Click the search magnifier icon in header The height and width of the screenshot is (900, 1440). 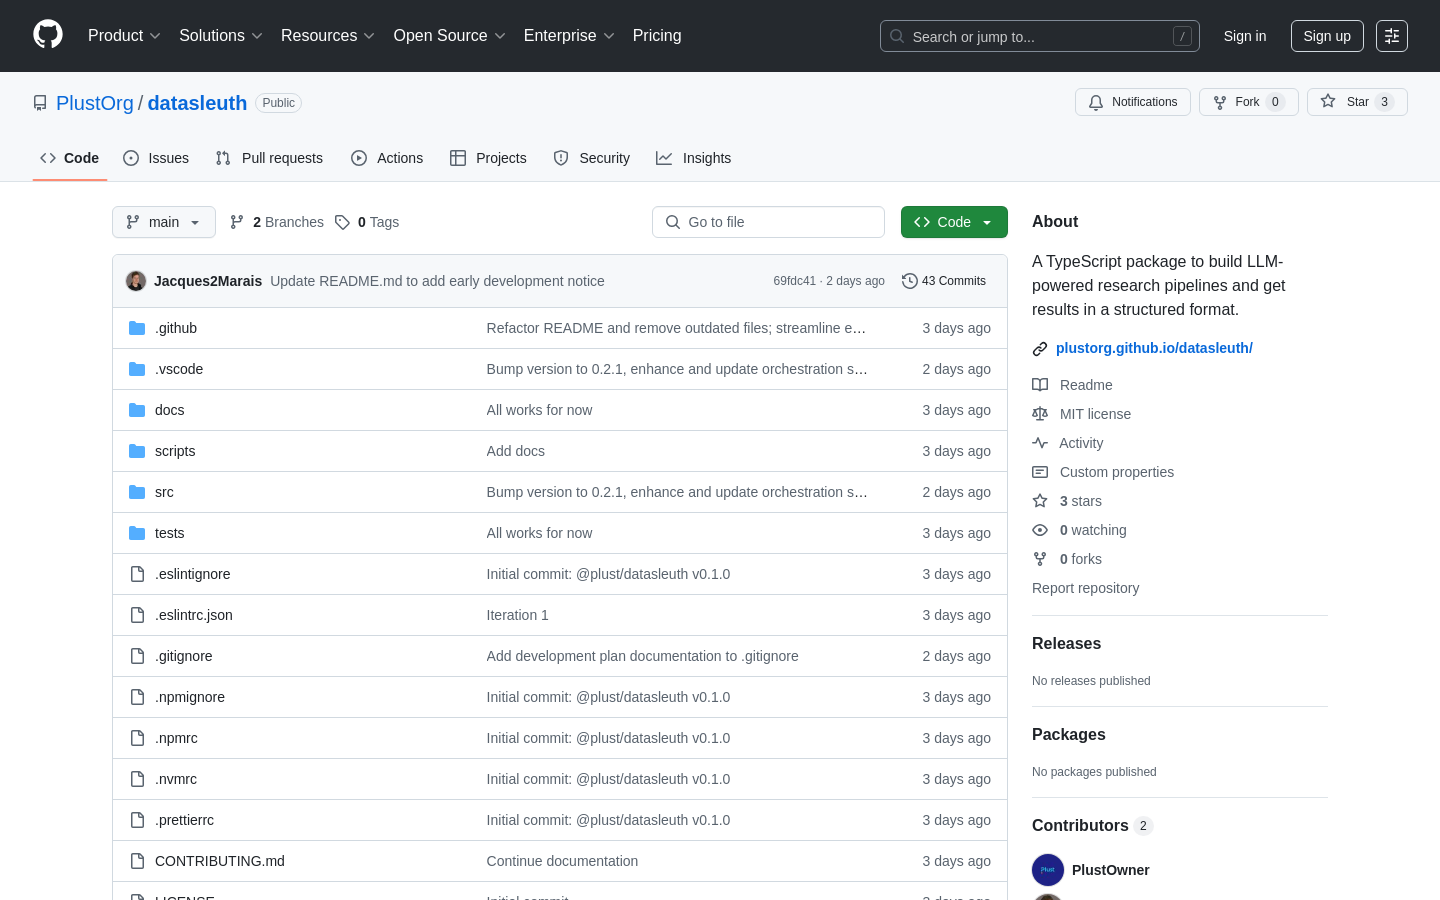click(x=897, y=36)
